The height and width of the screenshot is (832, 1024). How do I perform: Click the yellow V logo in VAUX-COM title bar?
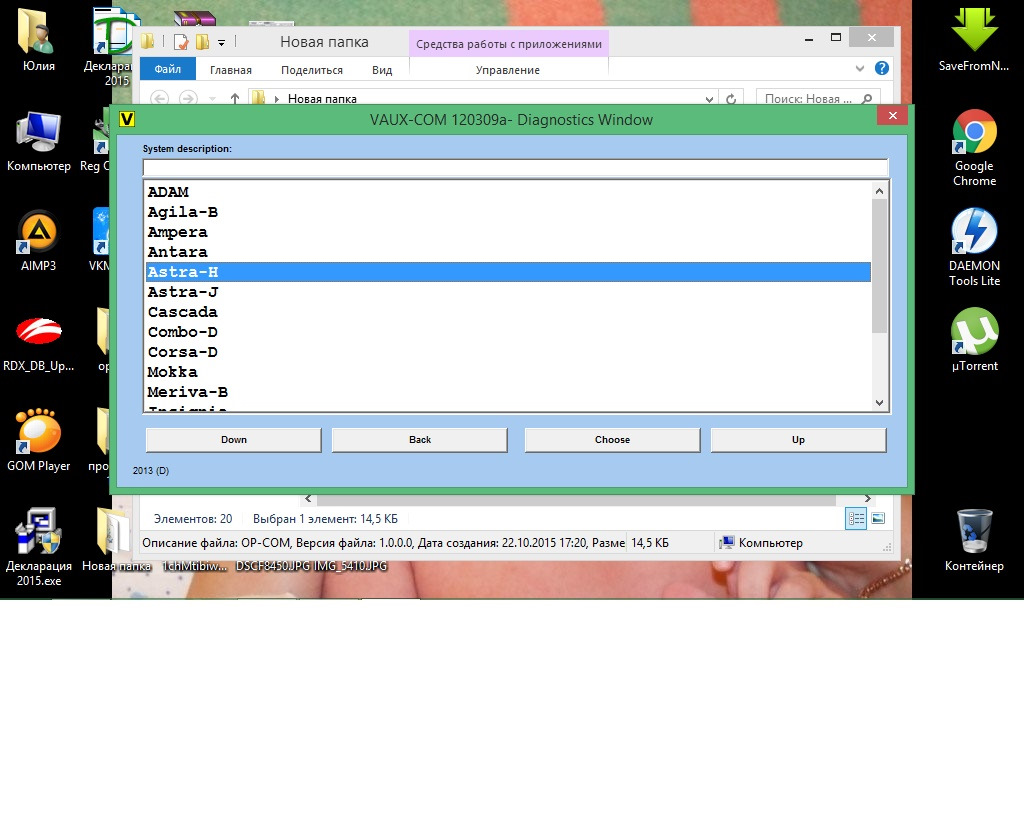pos(127,119)
